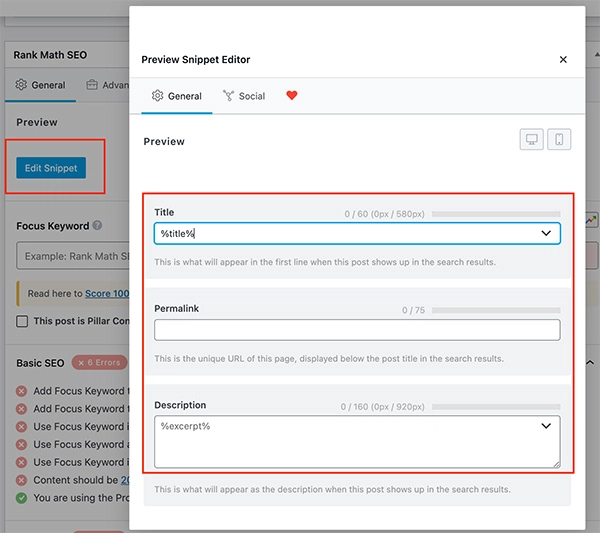The width and height of the screenshot is (600, 533).
Task: Switch to mobile preview icon
Action: point(559,139)
